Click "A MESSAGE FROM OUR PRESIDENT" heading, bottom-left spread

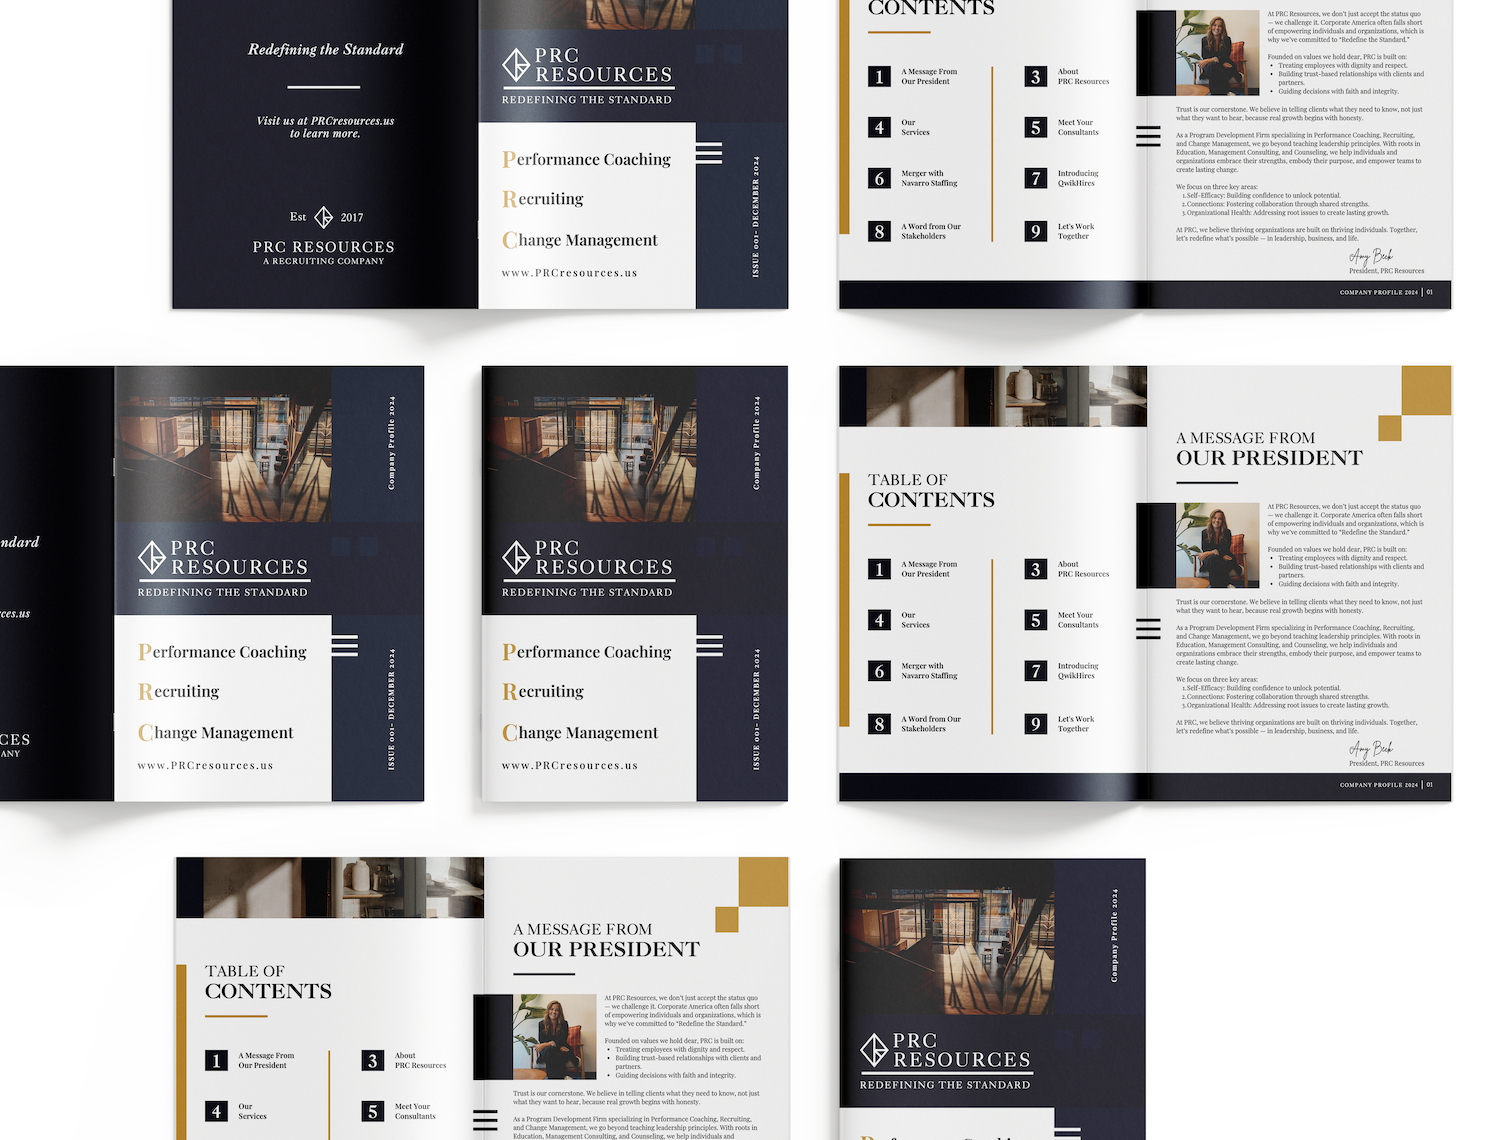pos(606,941)
